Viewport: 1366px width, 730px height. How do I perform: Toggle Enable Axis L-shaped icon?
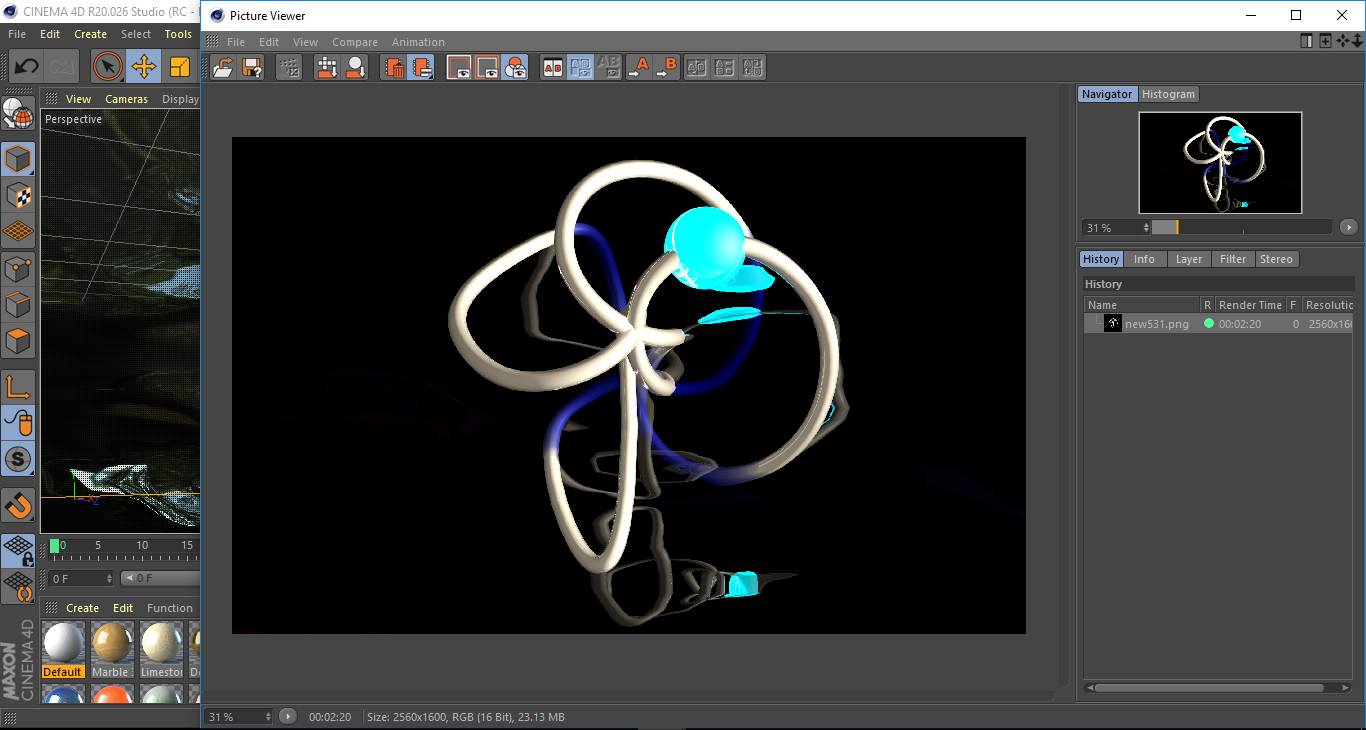pos(18,387)
